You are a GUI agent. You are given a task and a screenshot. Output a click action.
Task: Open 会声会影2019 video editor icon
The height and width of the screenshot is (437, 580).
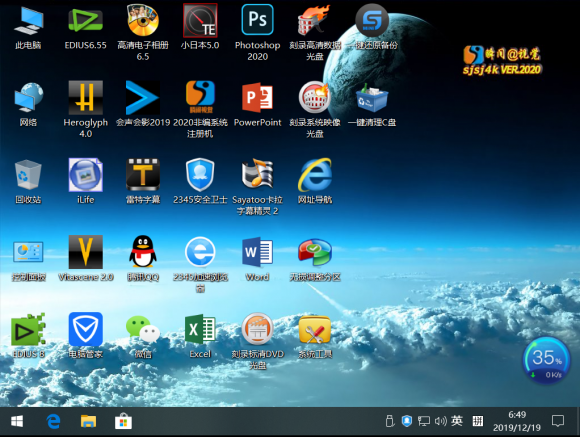[143, 98]
